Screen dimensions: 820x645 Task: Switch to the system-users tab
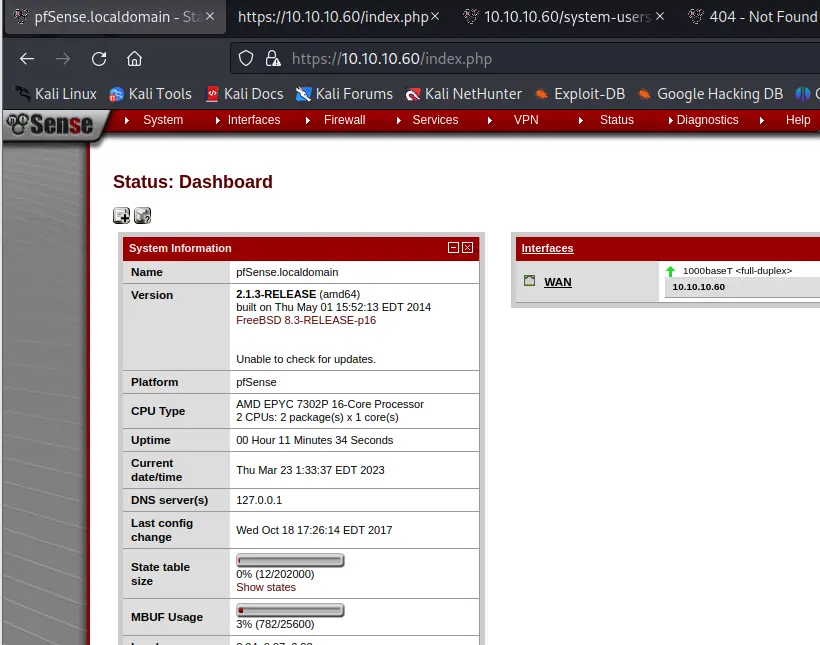pyautogui.click(x=566, y=17)
